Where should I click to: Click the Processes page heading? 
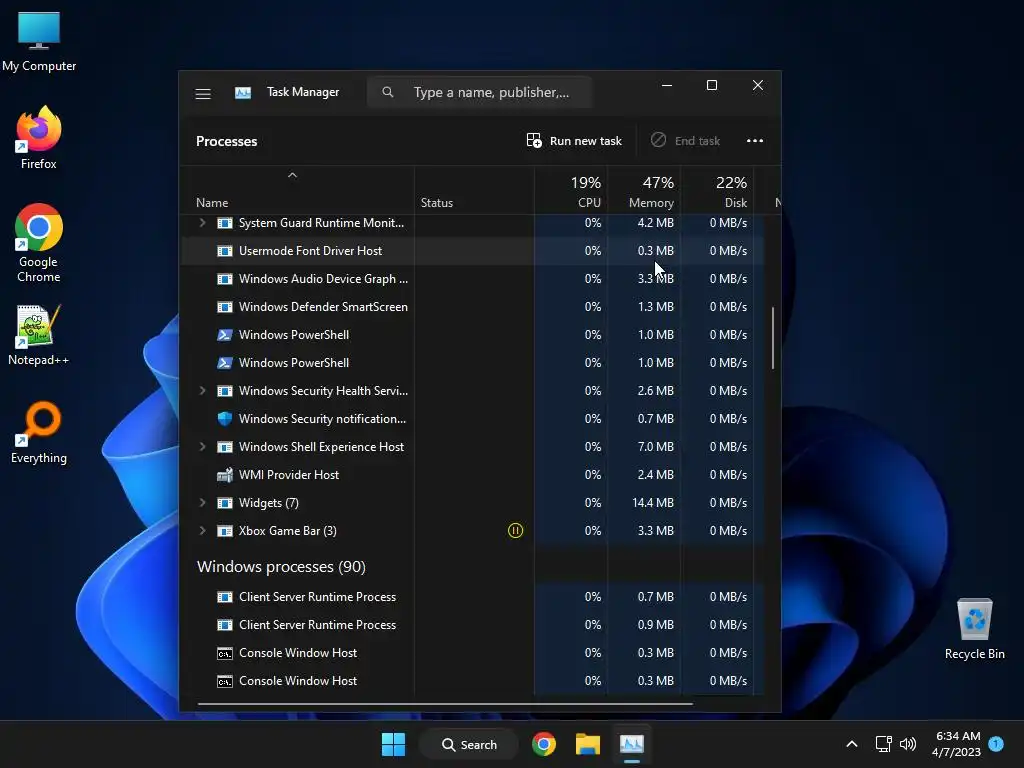tap(227, 141)
